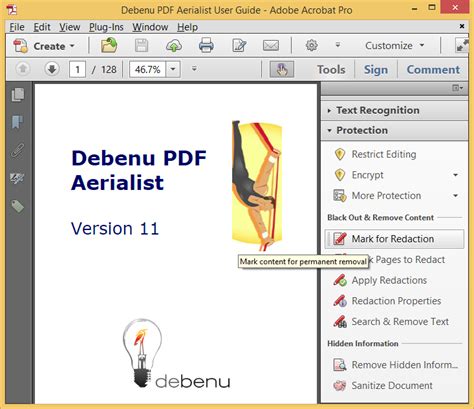Viewport: 474px width, 409px height.
Task: Click the page number input field
Action: tap(77, 69)
